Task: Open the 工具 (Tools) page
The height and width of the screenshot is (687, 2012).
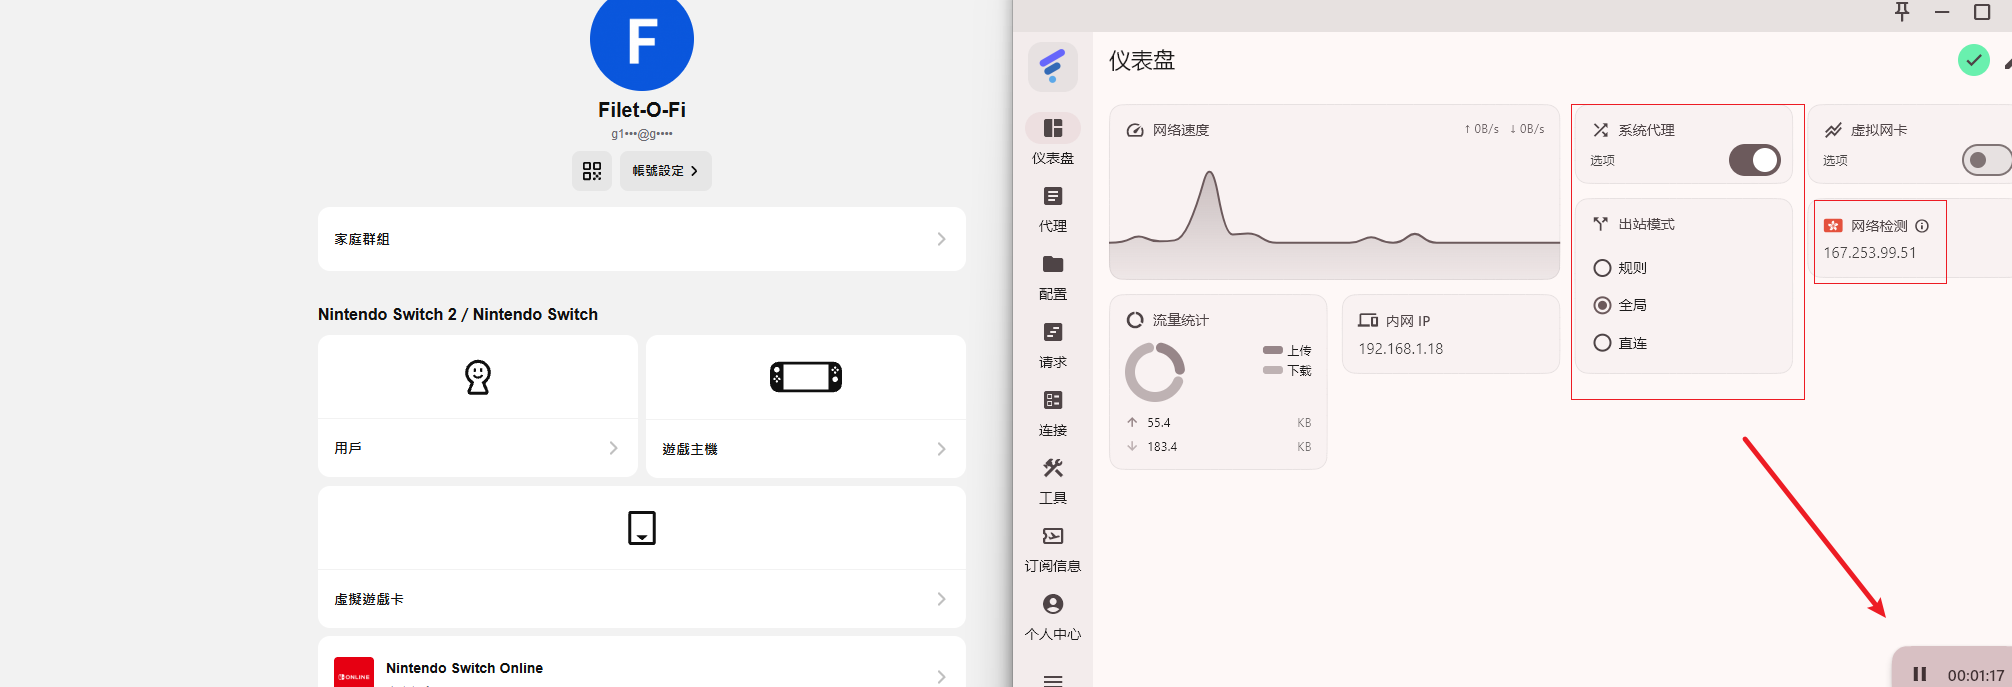Action: (x=1052, y=480)
